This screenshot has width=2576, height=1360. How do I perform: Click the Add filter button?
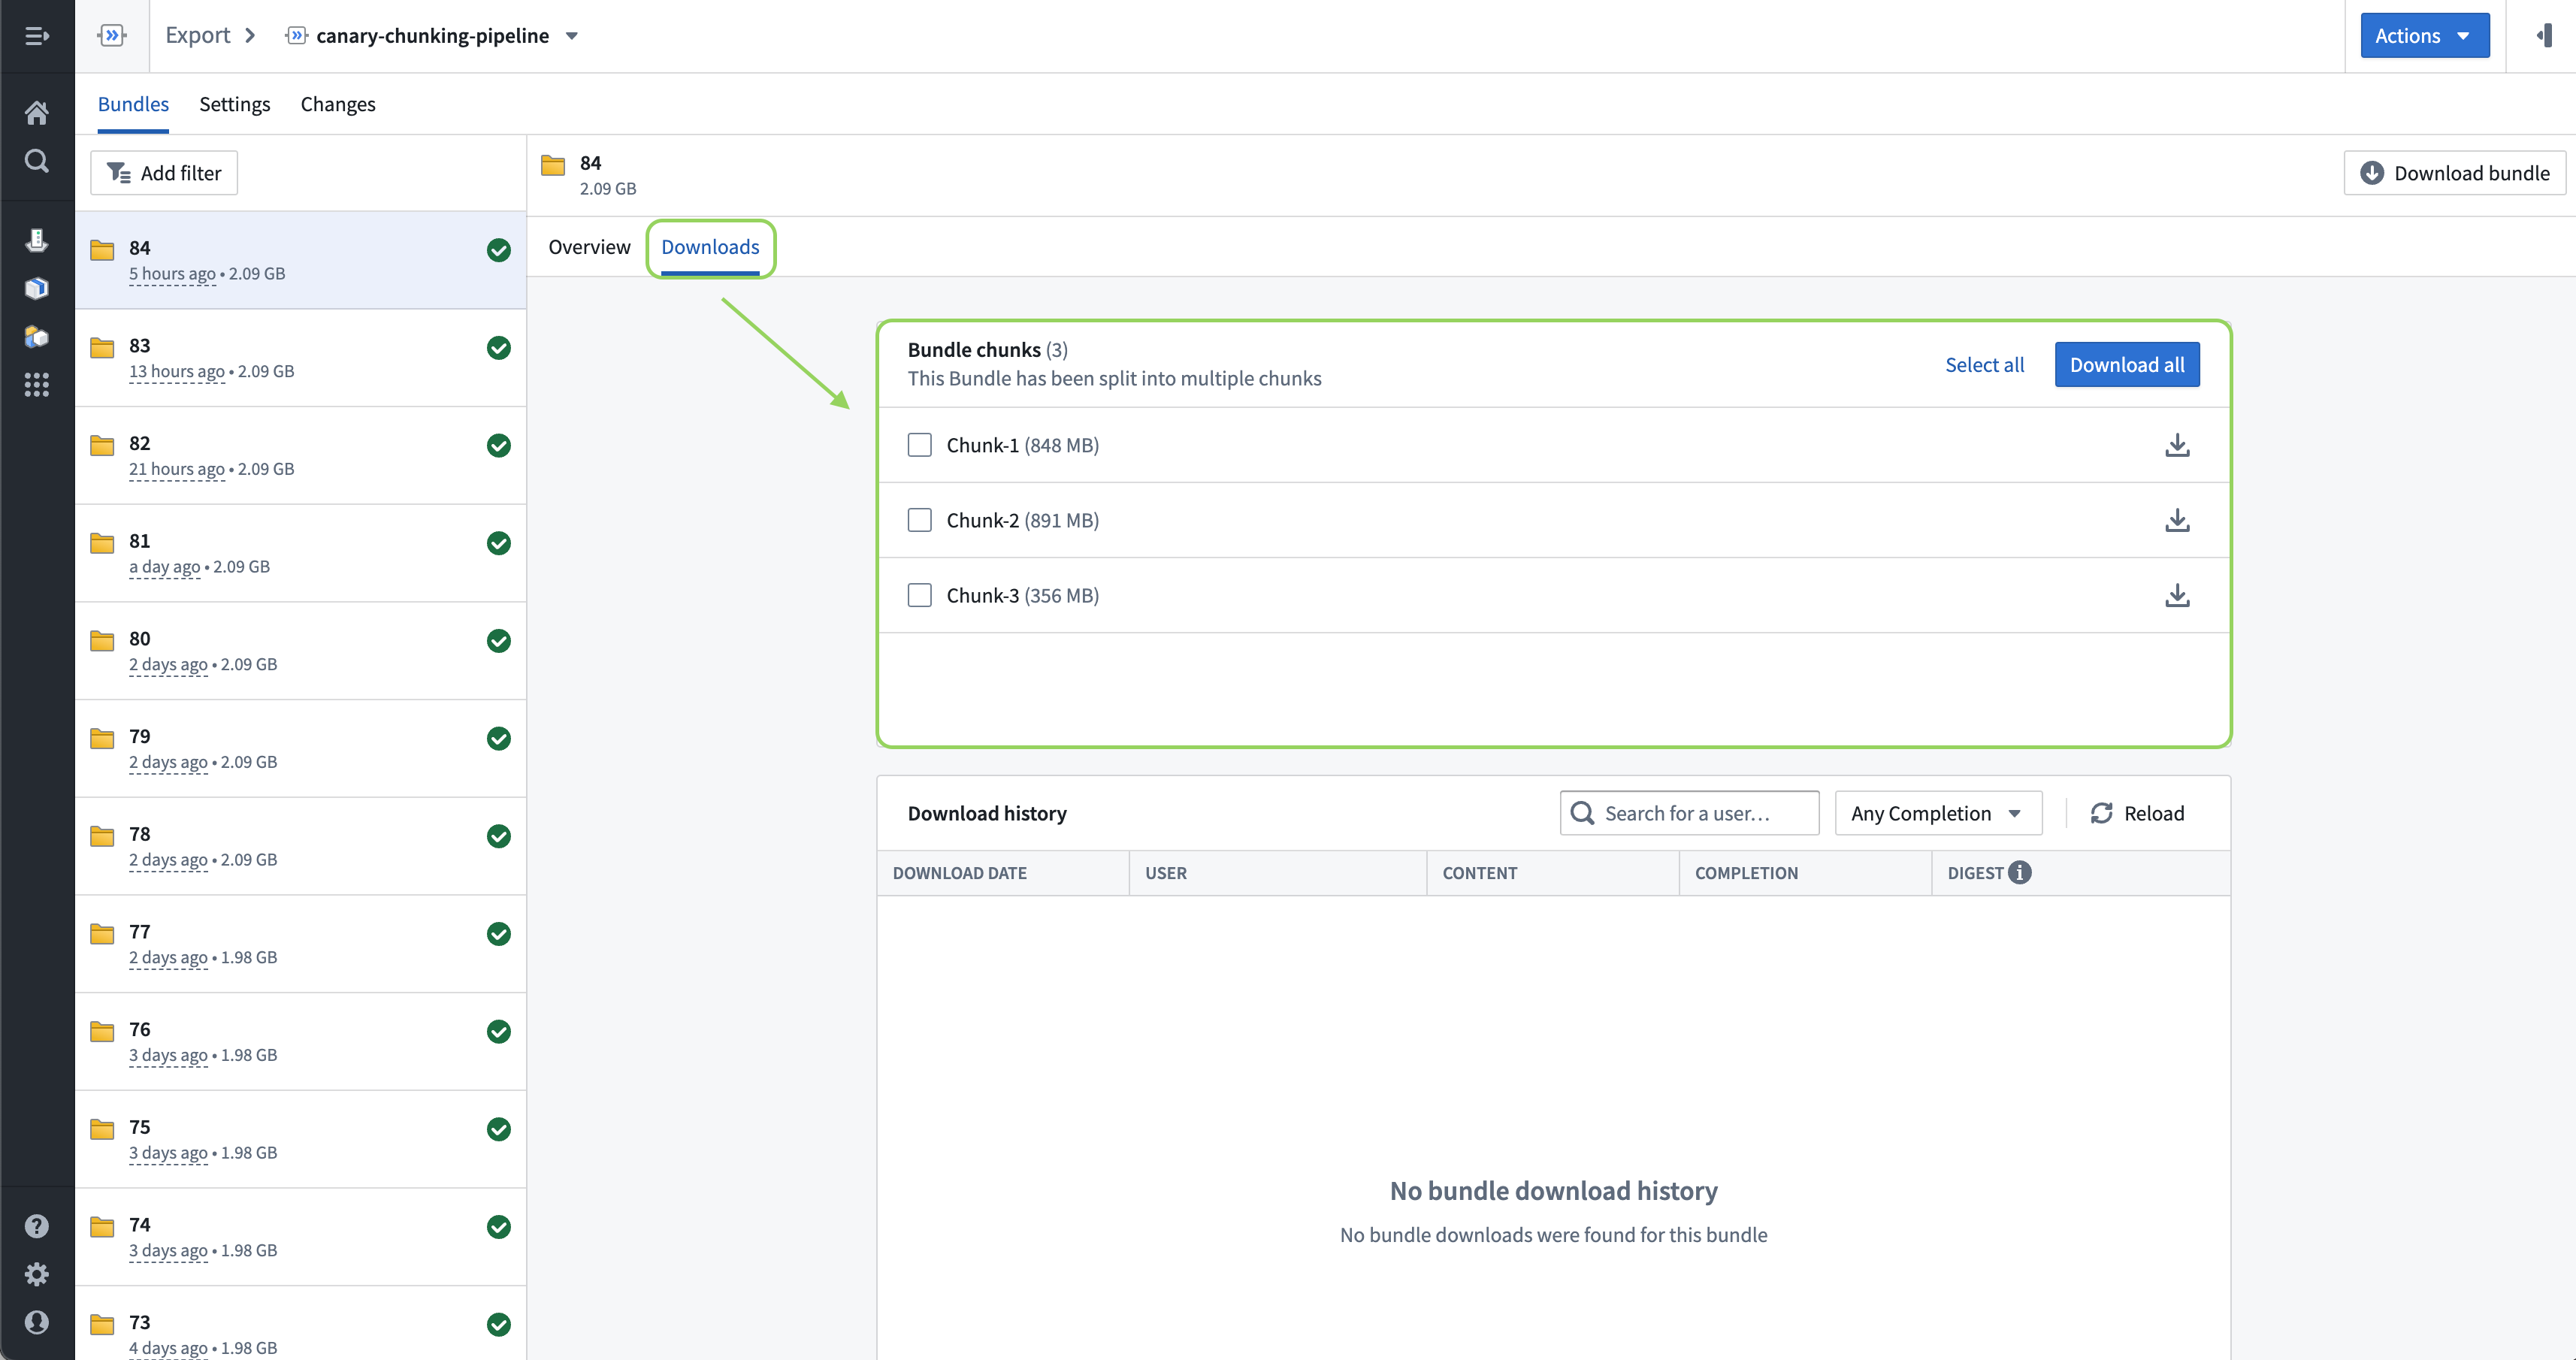[164, 173]
